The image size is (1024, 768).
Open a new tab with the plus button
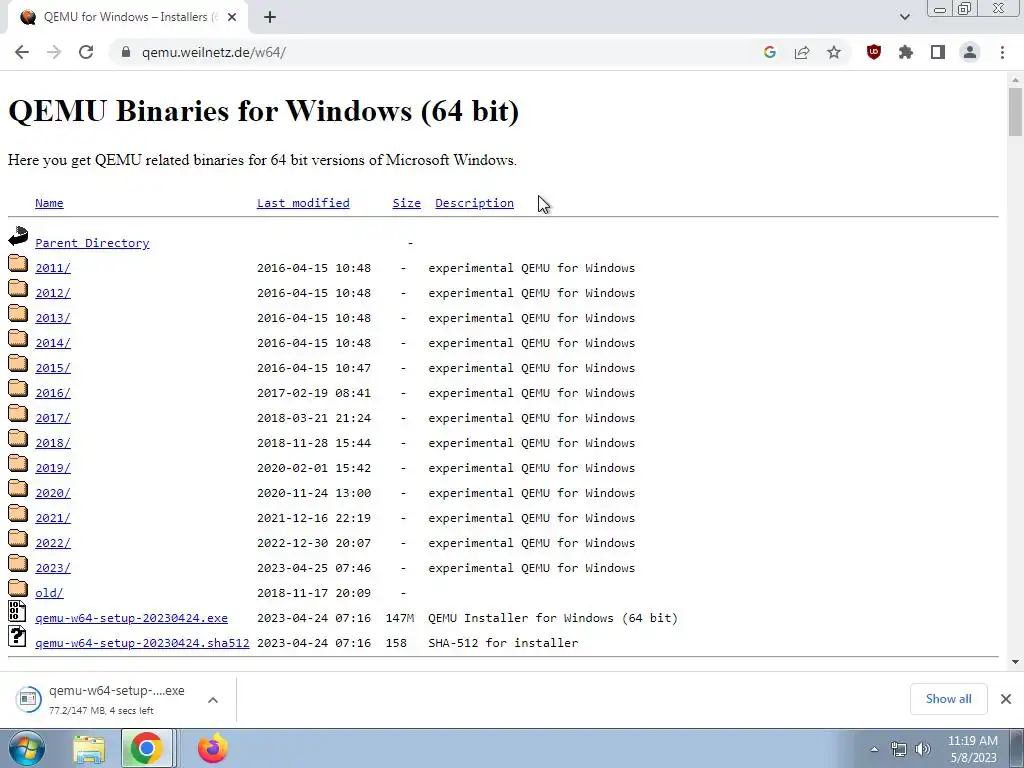pos(270,17)
